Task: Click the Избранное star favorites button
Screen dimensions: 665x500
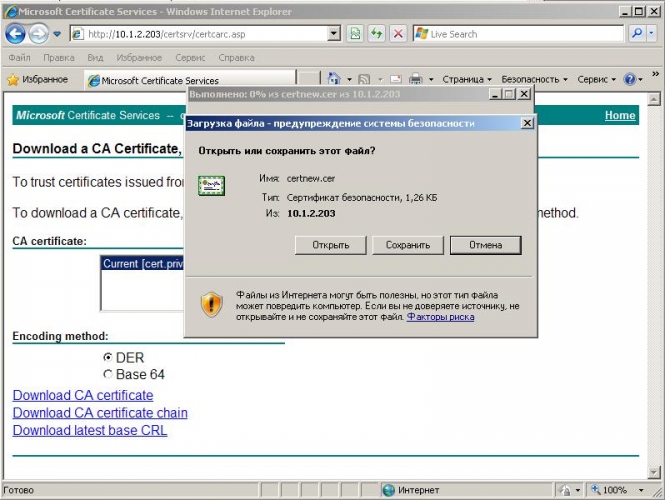Action: [37, 79]
